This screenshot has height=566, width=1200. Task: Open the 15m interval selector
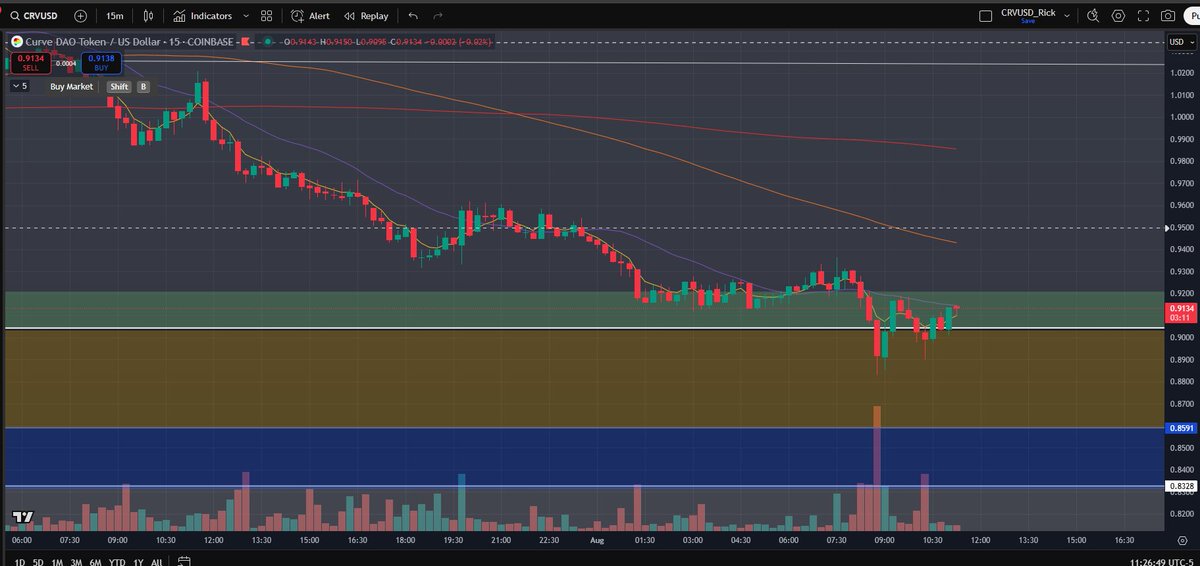coord(115,16)
